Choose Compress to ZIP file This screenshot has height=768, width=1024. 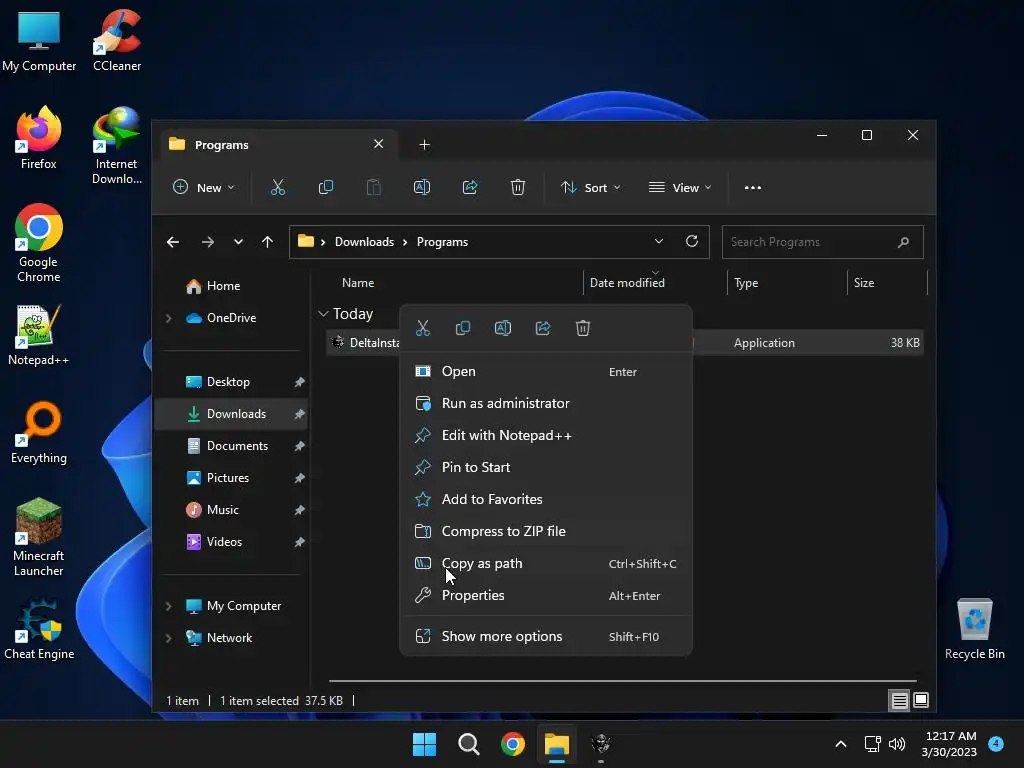[x=545, y=532]
